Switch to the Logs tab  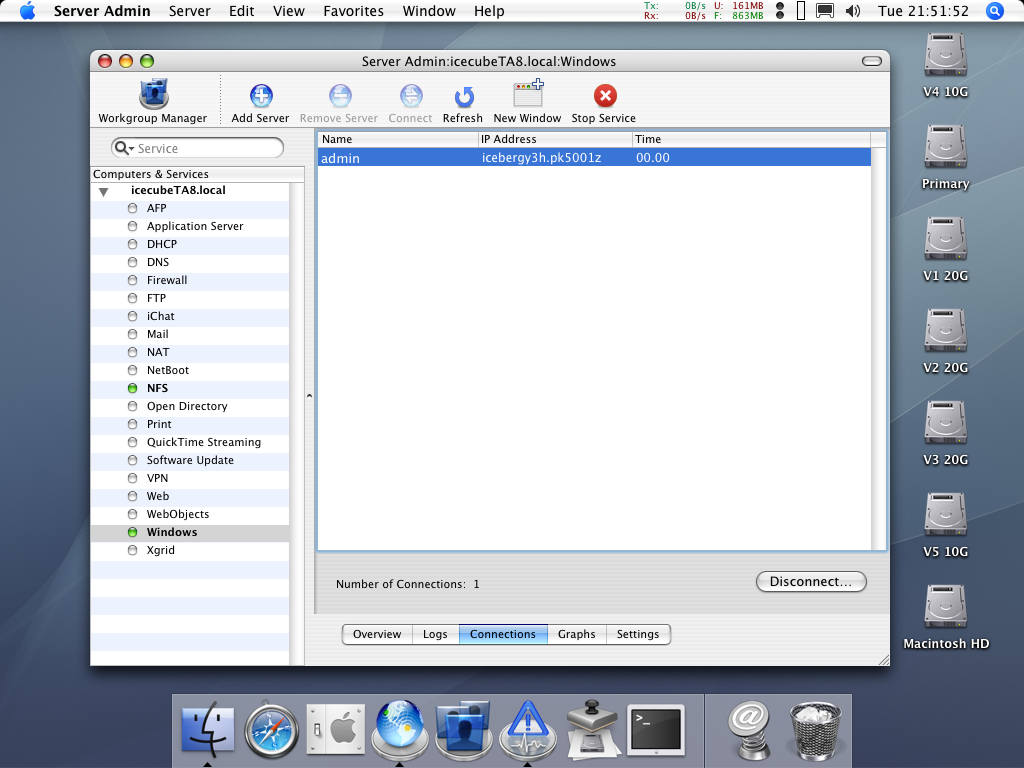435,634
